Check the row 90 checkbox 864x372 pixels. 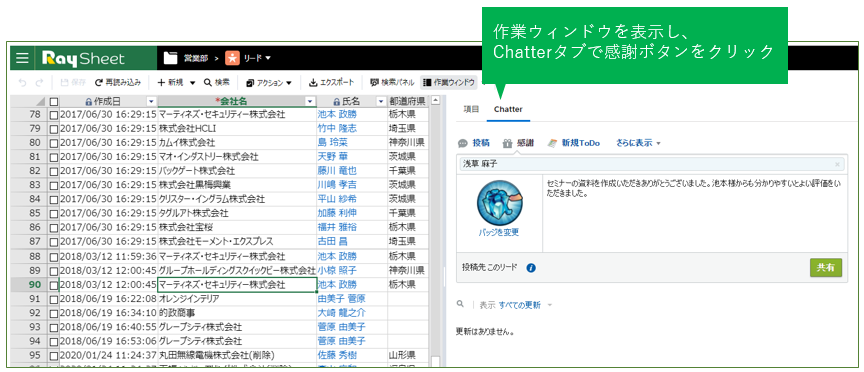53,285
